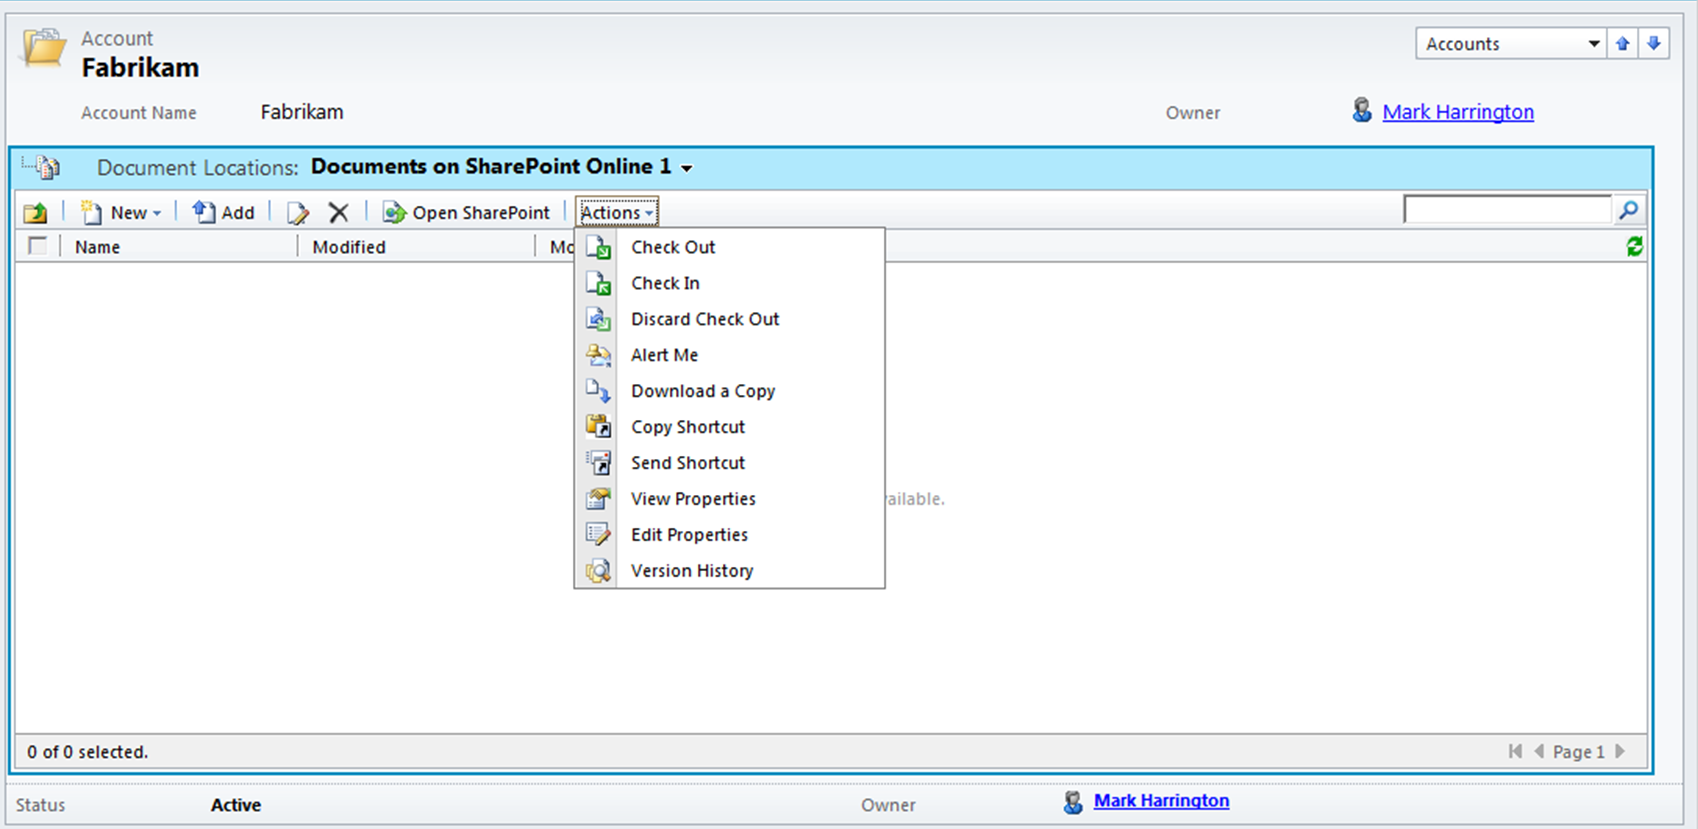Go to the next record using down arrow
1698x829 pixels.
(1653, 44)
